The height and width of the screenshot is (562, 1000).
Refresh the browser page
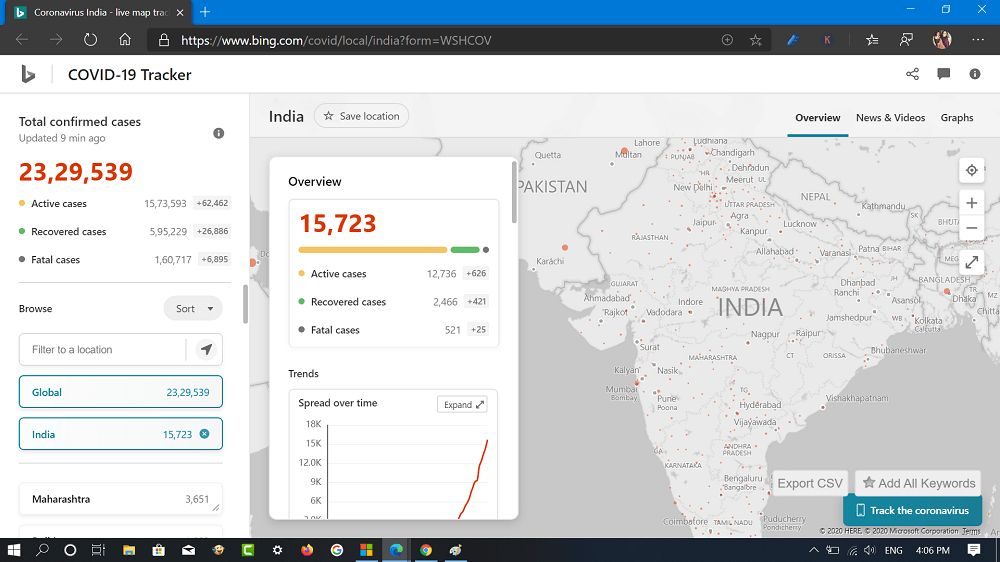tap(91, 40)
